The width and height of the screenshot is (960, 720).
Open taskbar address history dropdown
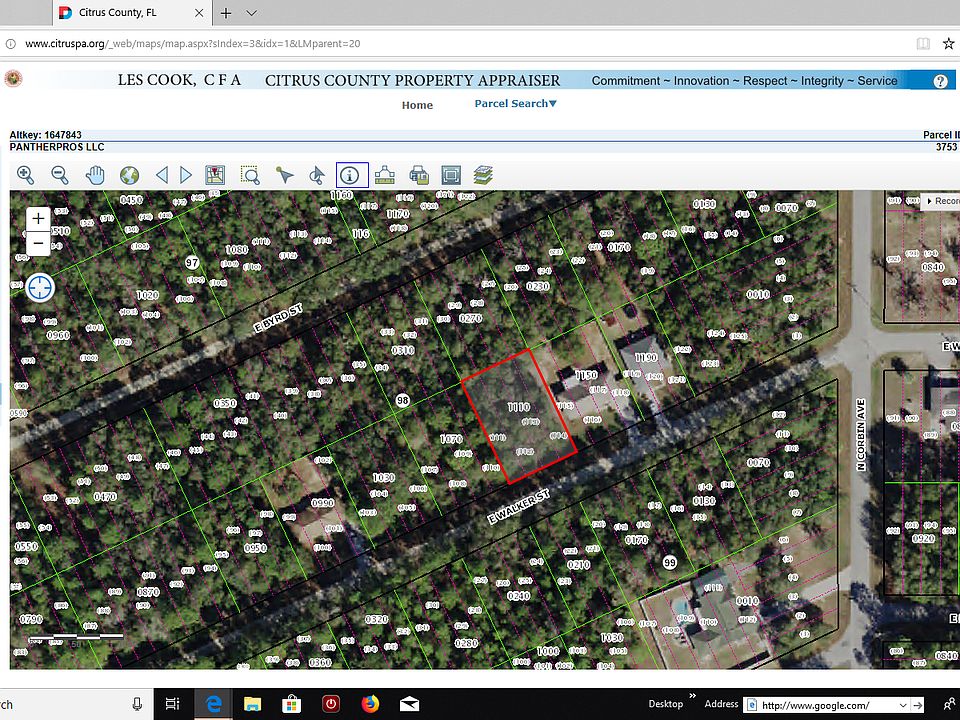(x=902, y=705)
